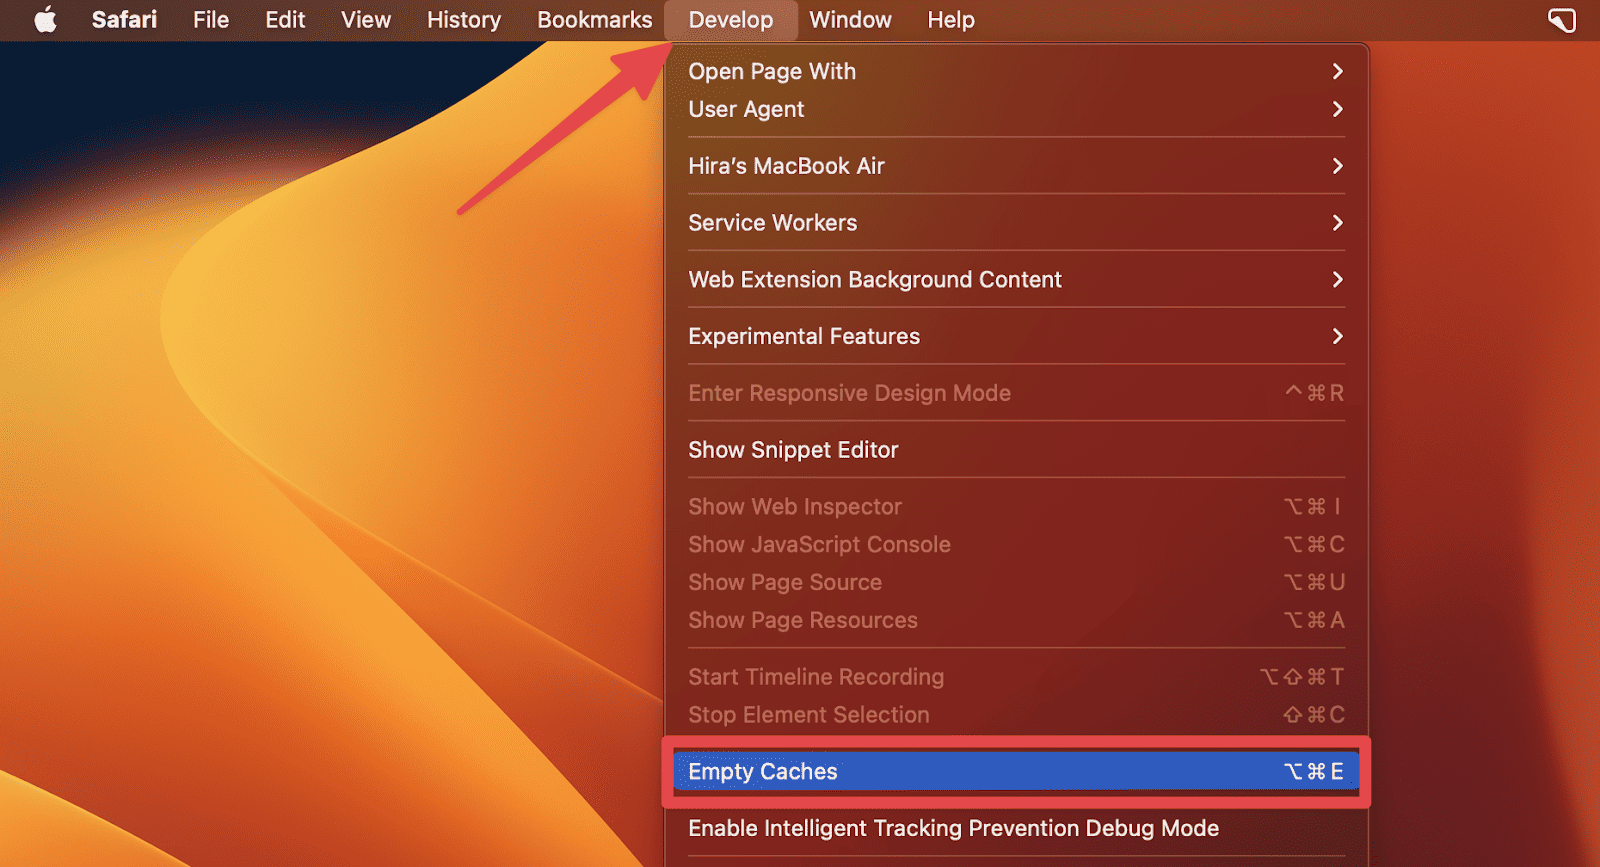
Task: Choose Show Snippet Editor
Action: 1016,450
